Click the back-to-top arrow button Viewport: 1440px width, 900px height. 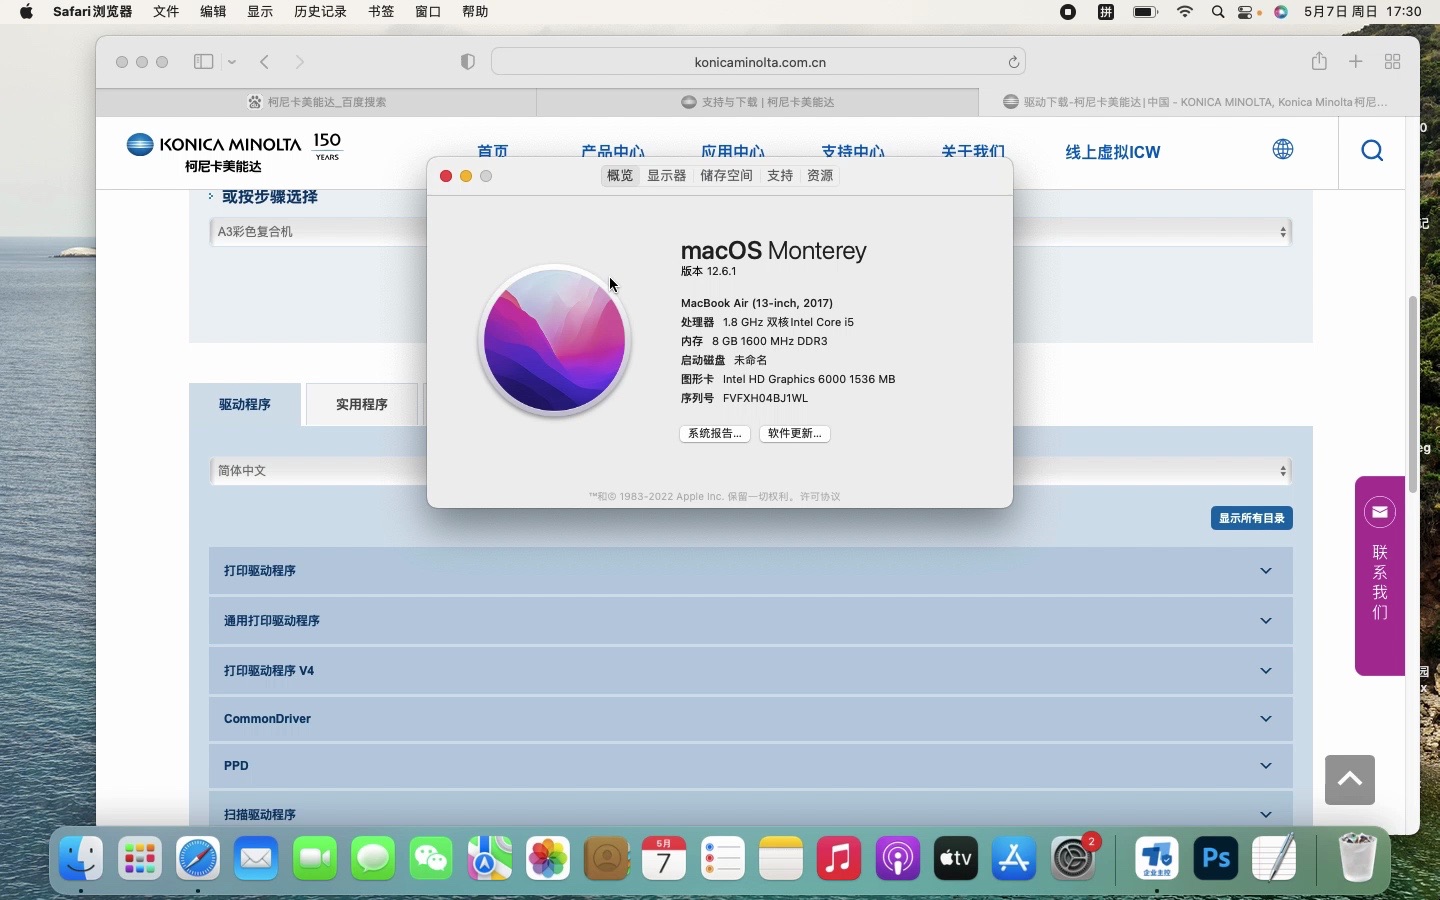coord(1350,780)
